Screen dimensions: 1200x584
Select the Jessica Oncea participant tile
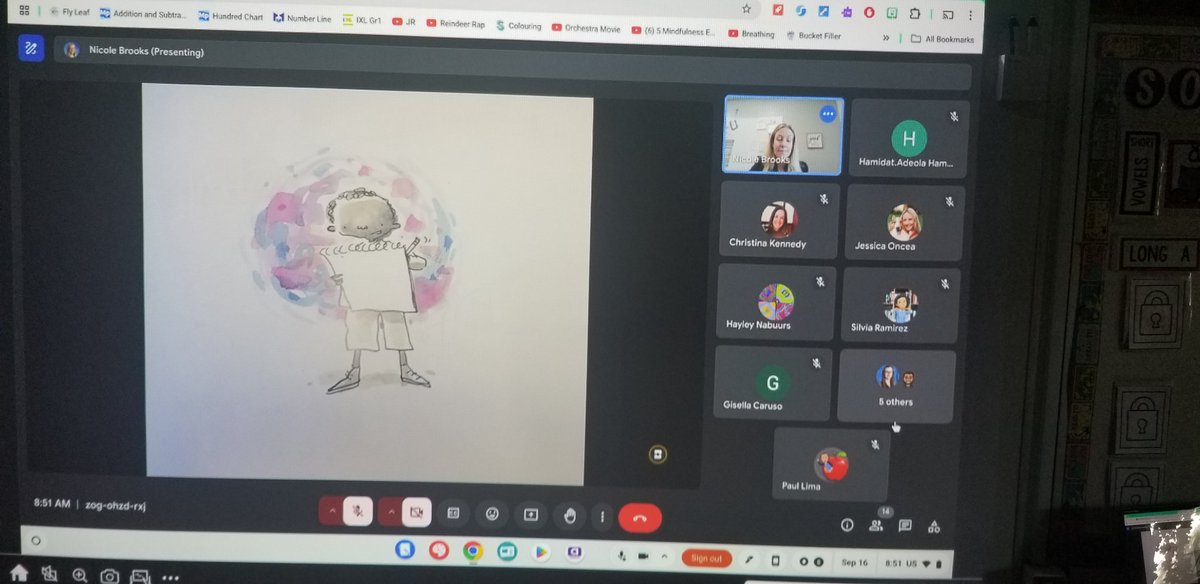(x=903, y=222)
